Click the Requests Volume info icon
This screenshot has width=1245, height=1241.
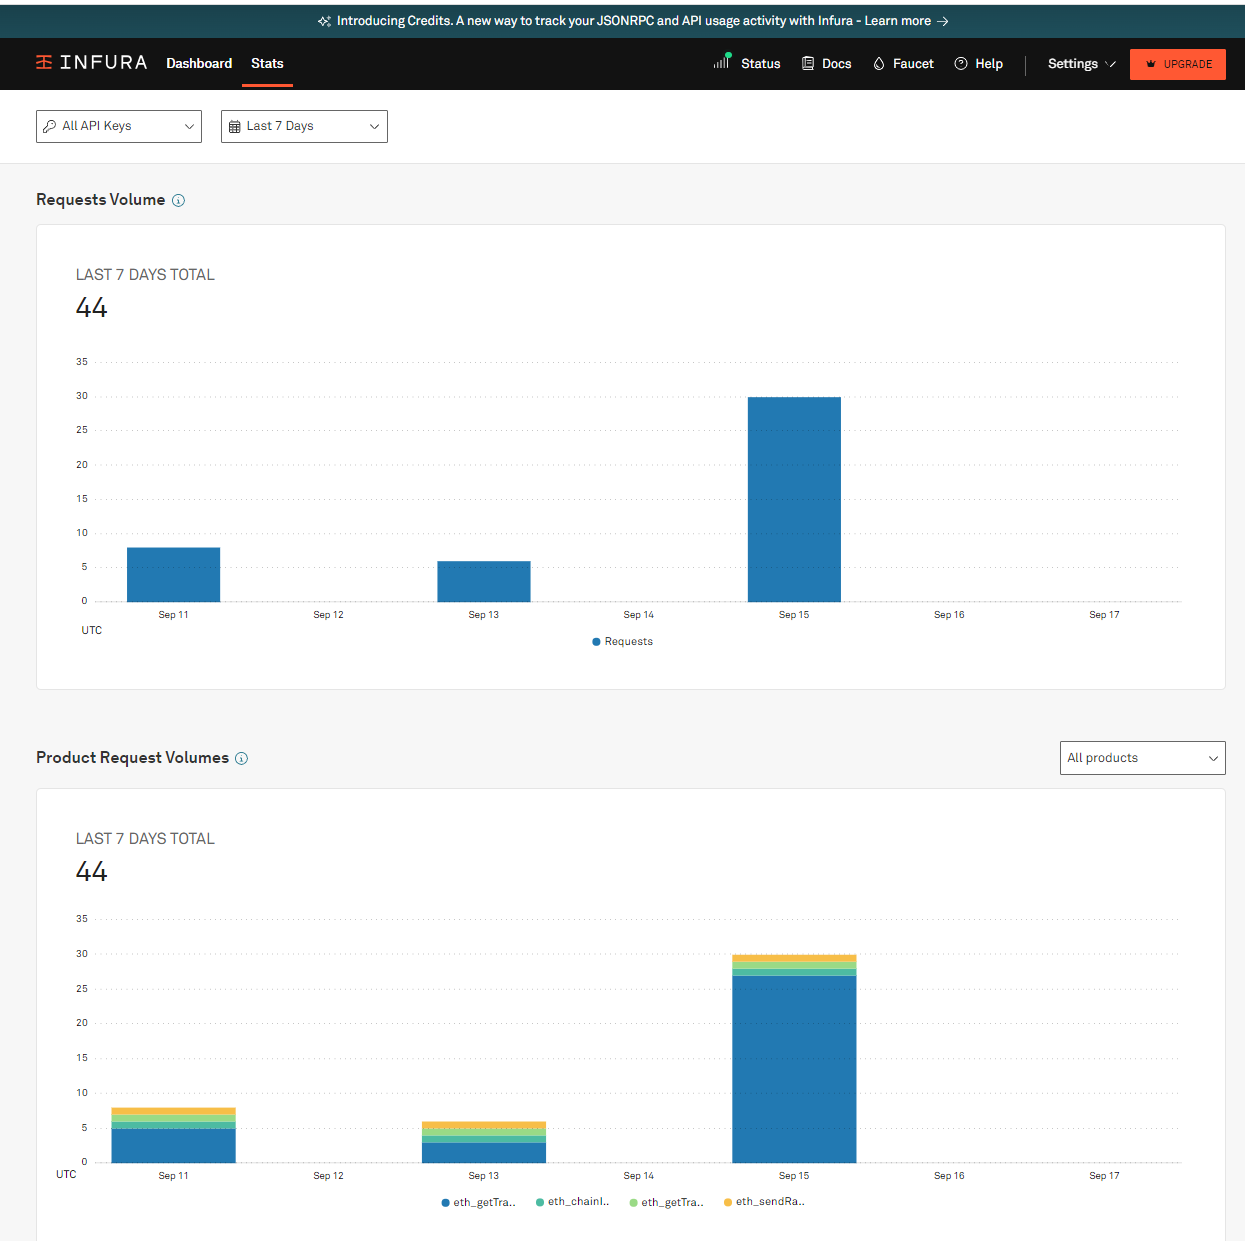[x=178, y=200]
